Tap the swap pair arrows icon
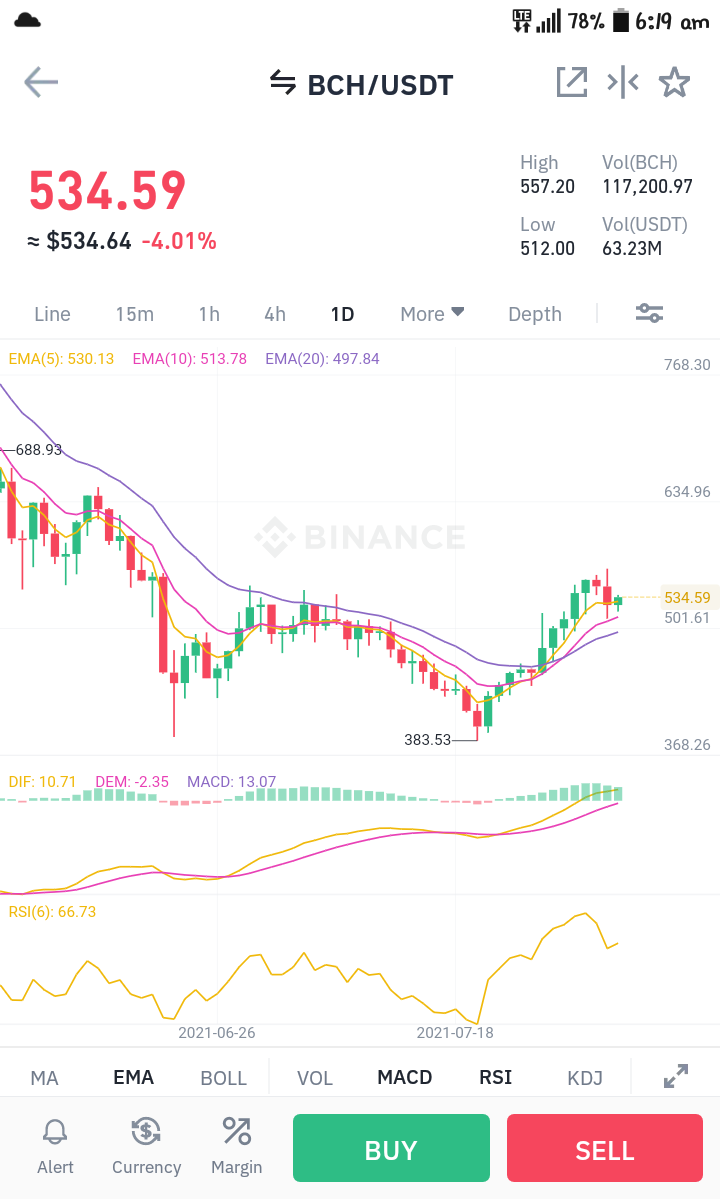This screenshot has height=1199, width=720. 283,83
